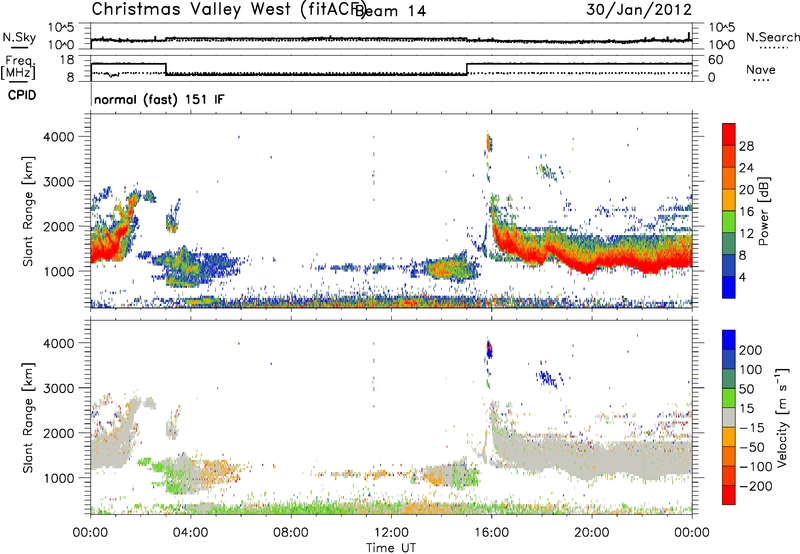
Task: Click the '-200' value on the velocity scale
Action: [x=755, y=486]
